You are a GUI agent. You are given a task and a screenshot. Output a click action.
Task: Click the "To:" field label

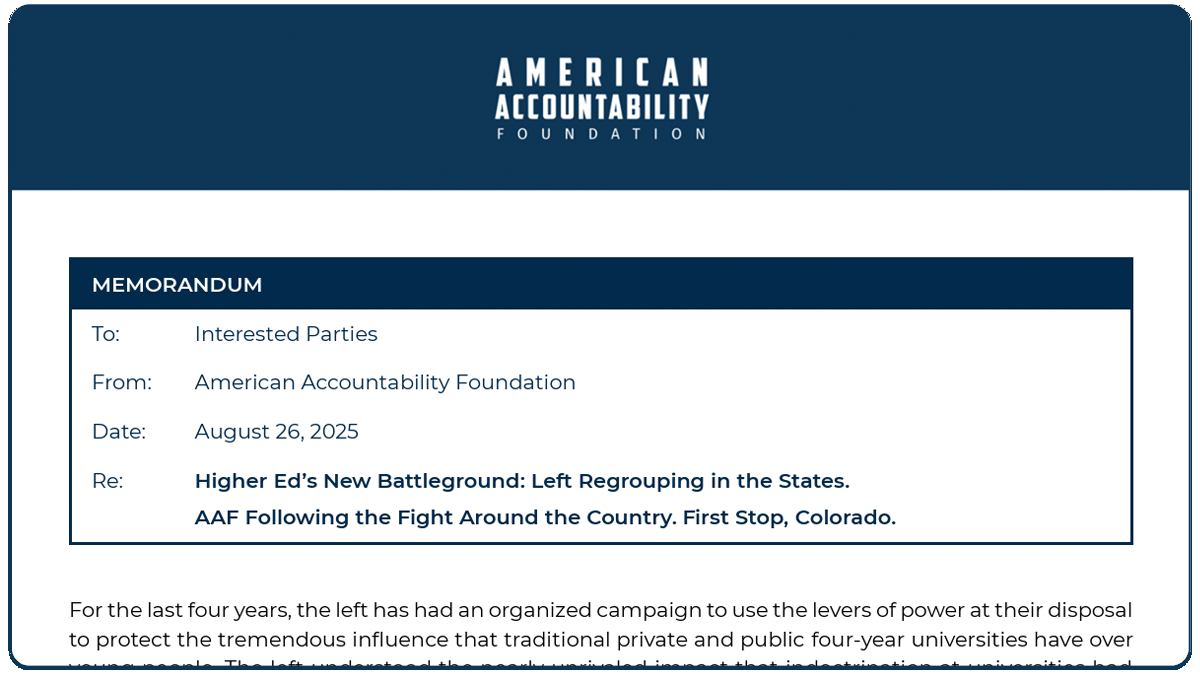[105, 334]
